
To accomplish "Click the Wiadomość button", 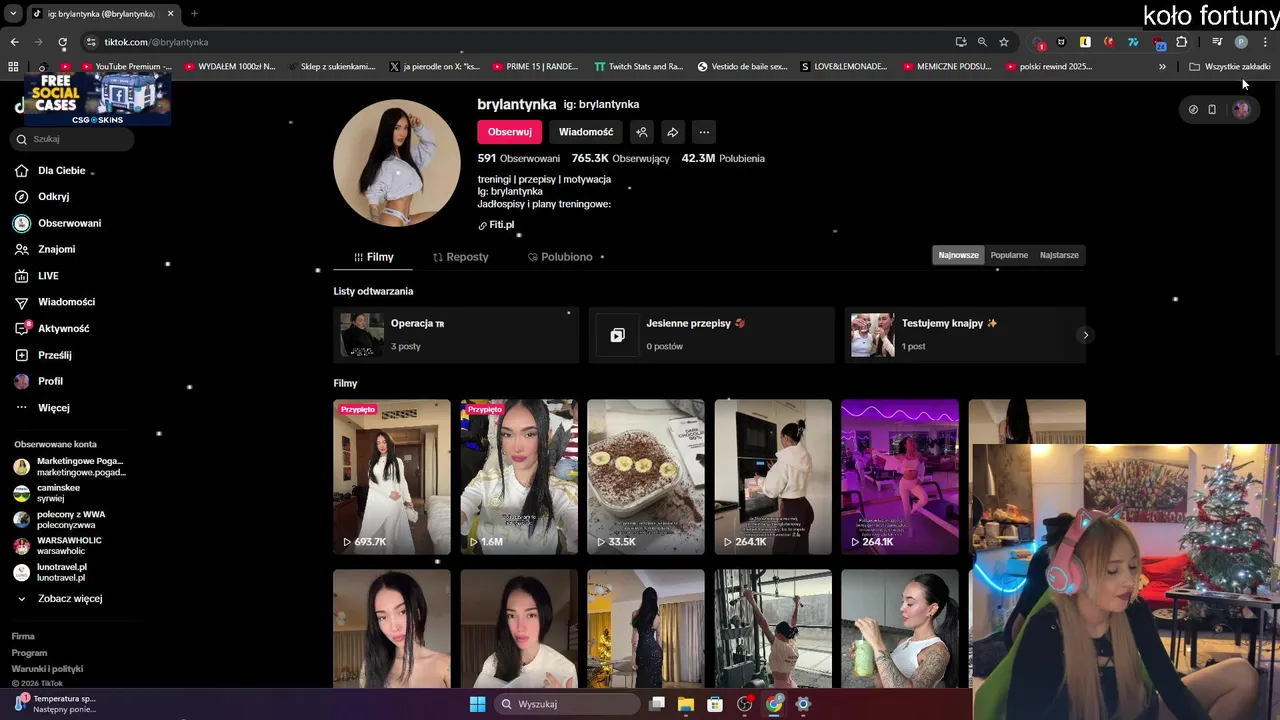I will click(x=586, y=132).
